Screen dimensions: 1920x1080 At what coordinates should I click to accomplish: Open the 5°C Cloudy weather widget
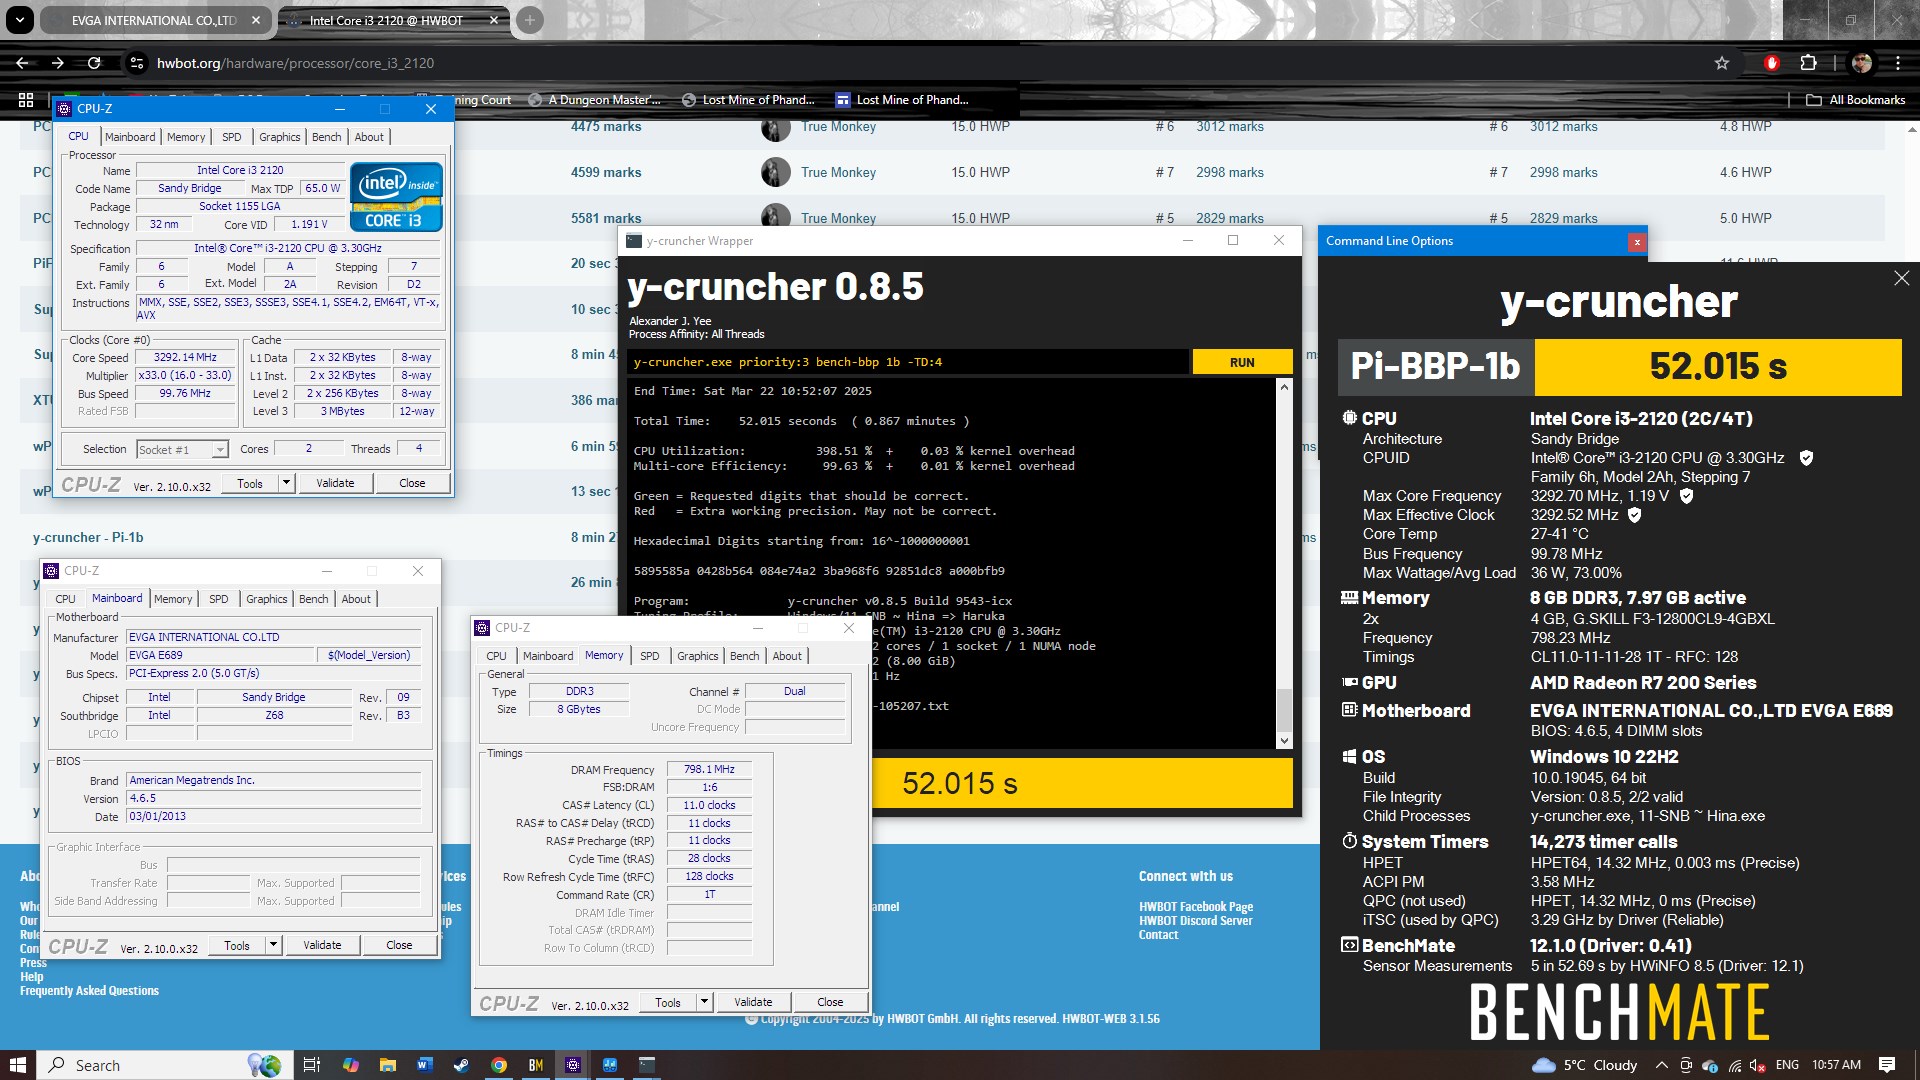point(1585,1065)
